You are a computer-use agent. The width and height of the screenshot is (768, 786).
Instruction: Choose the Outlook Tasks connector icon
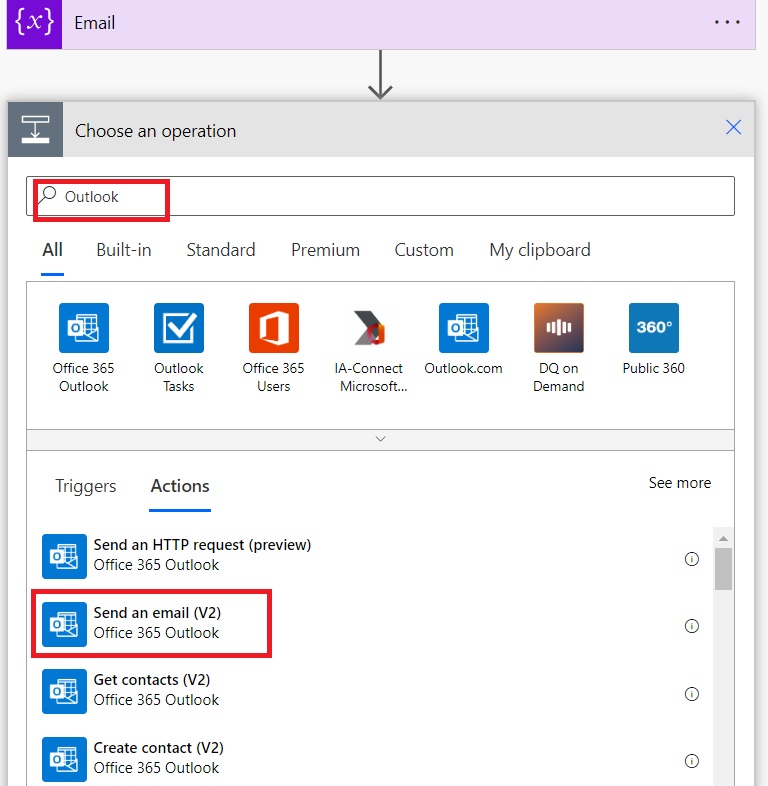178,328
